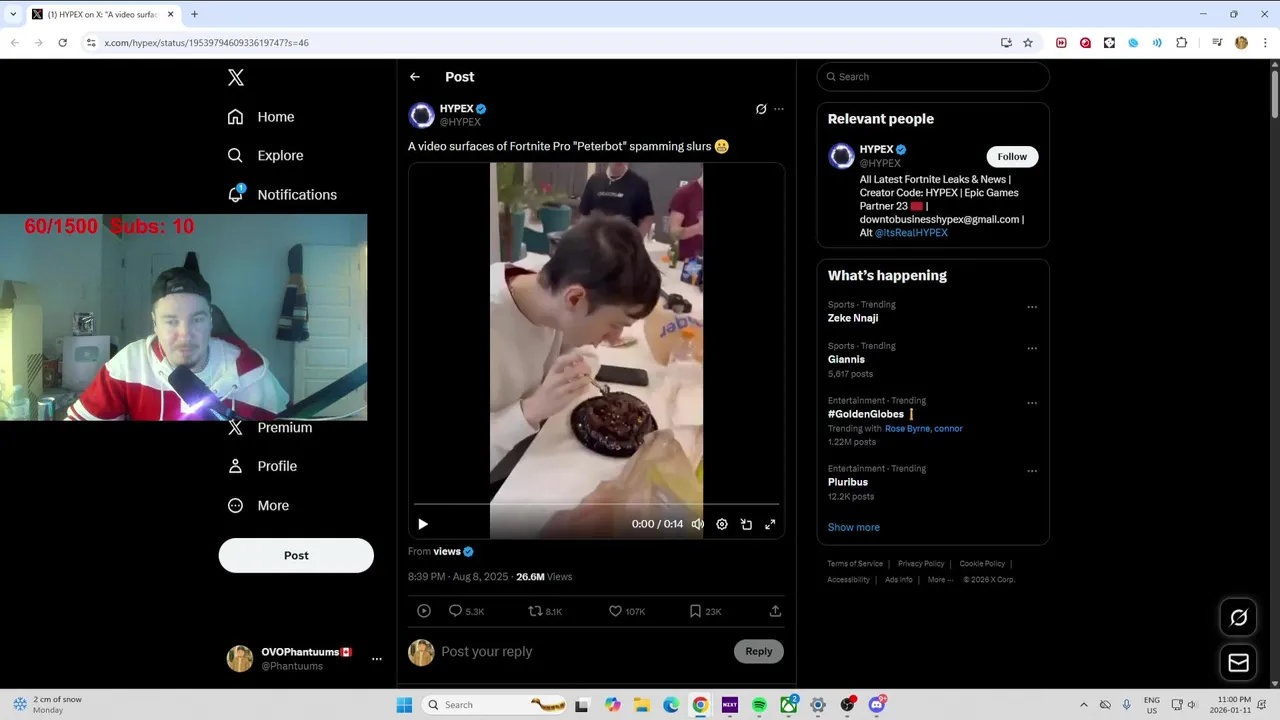Open the tab search dropdown
This screenshot has width=1280, height=720.
(x=13, y=14)
